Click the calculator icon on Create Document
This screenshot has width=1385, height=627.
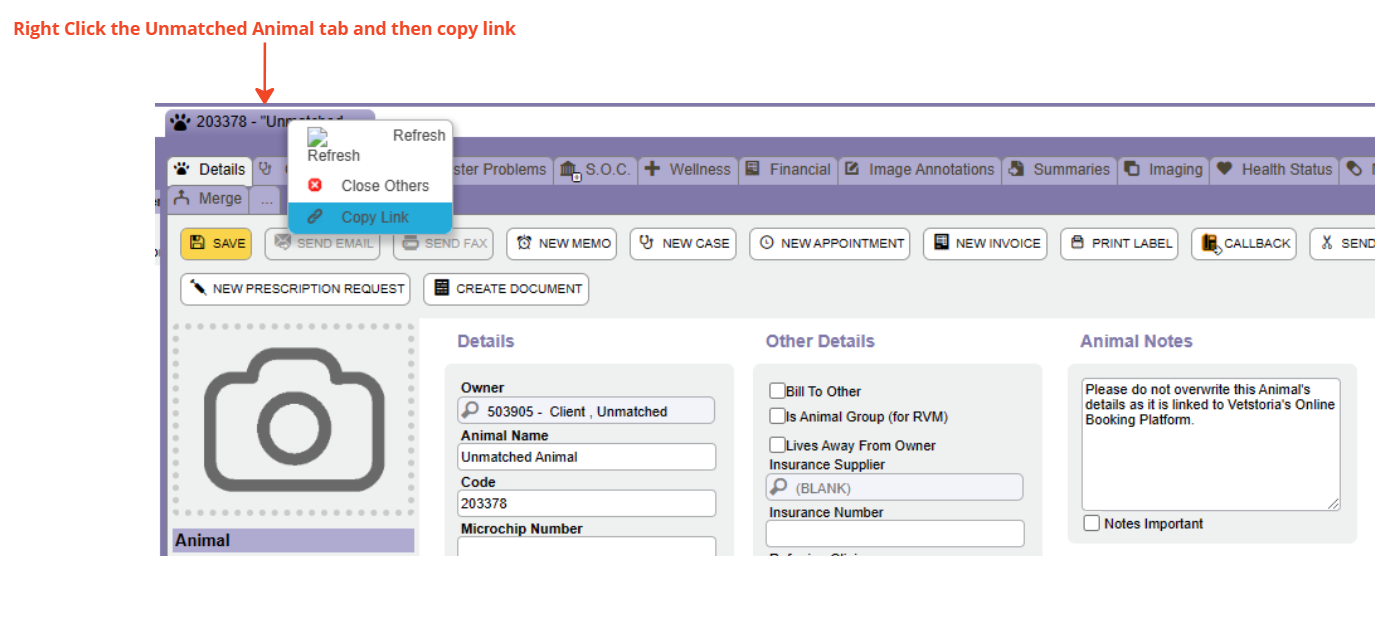(442, 288)
